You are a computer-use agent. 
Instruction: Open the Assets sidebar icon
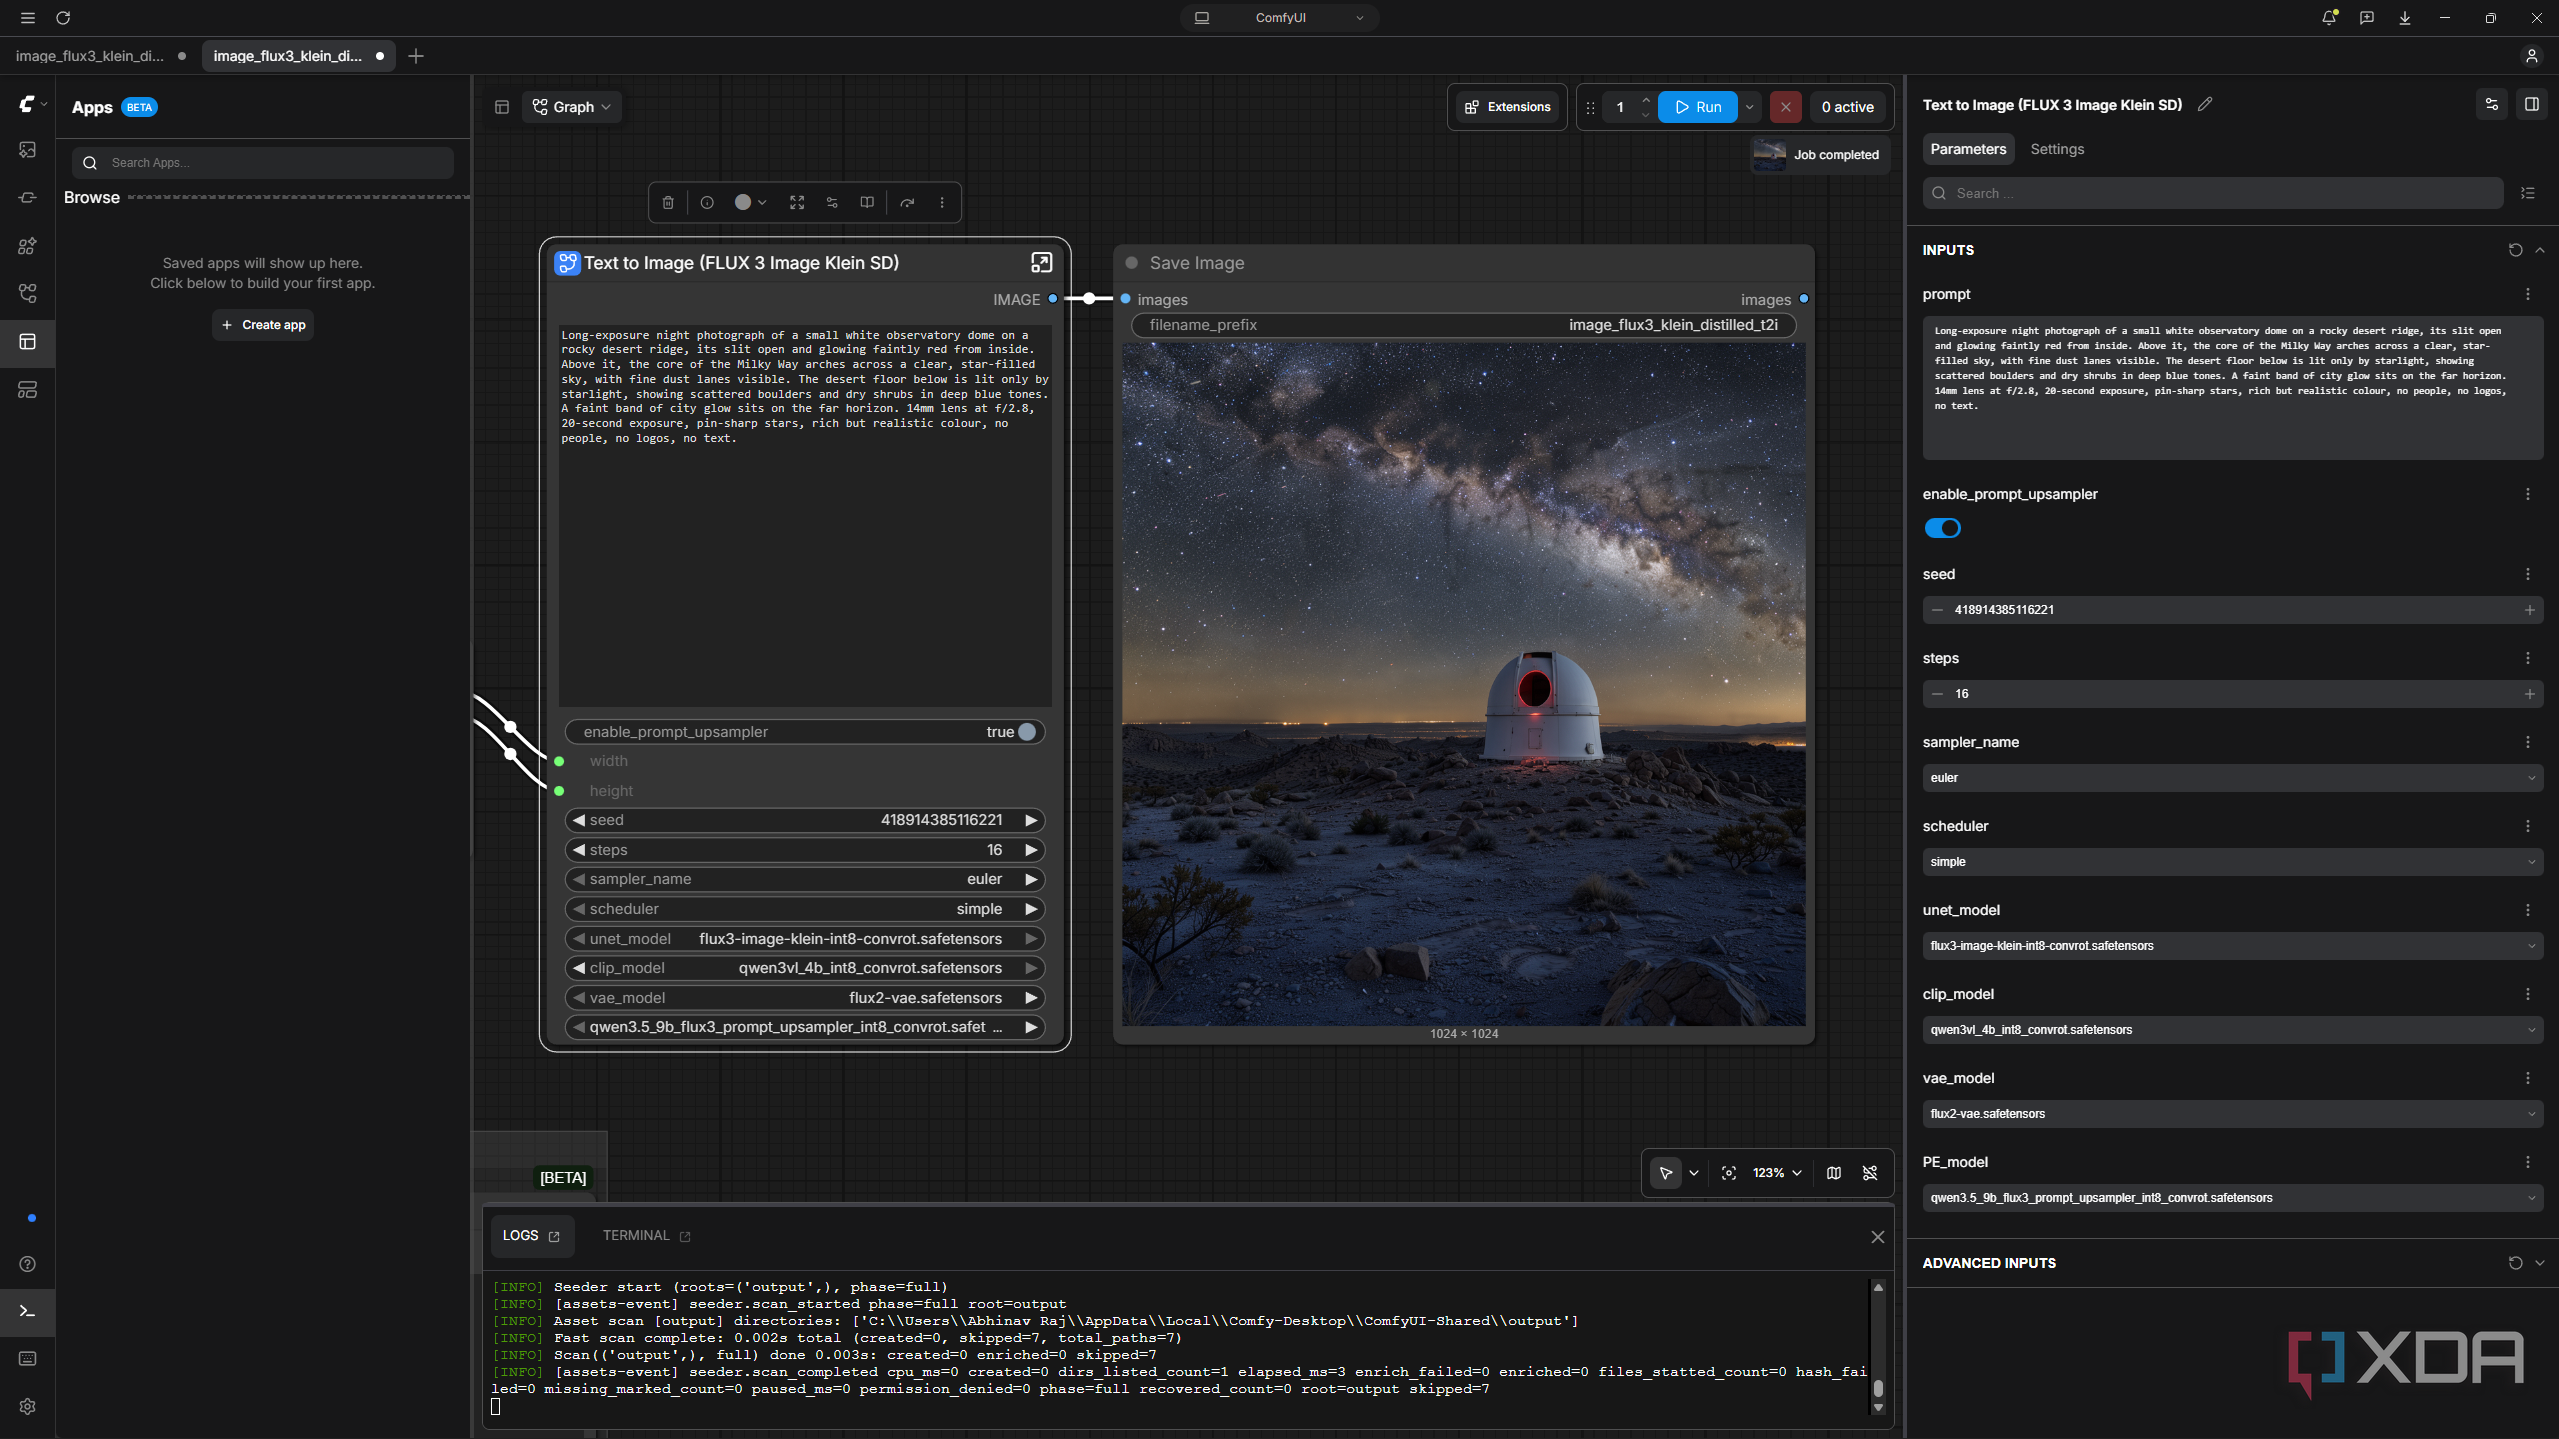tap(28, 150)
